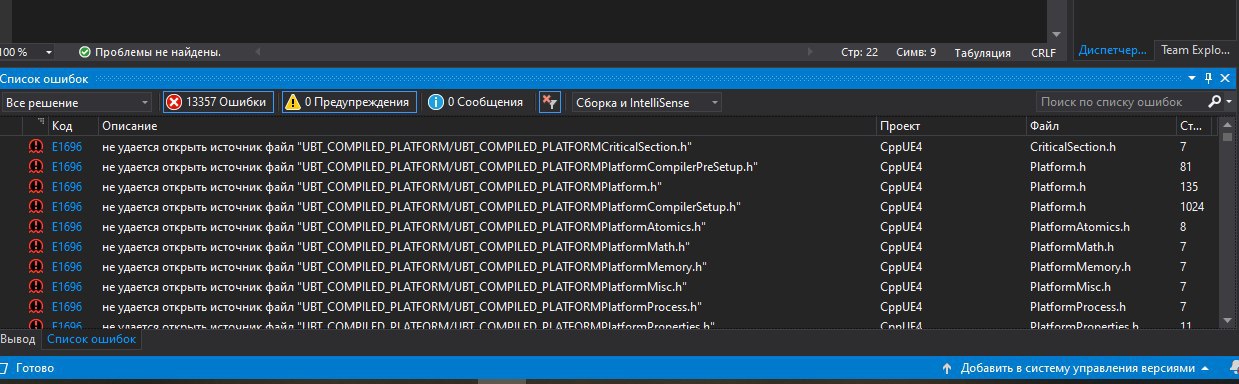Switch to the Team Explo... tab
1239x384 pixels.
click(x=1197, y=51)
